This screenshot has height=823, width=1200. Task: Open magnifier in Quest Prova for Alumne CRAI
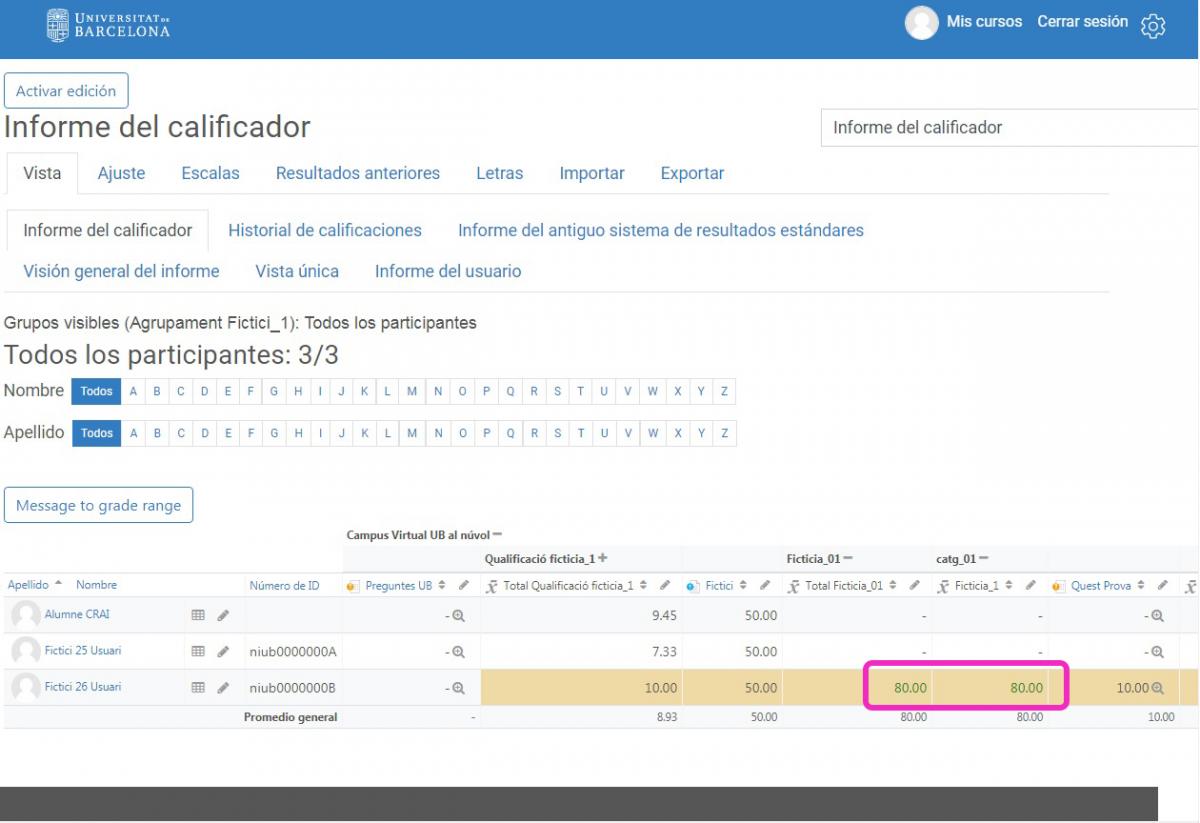(1158, 616)
